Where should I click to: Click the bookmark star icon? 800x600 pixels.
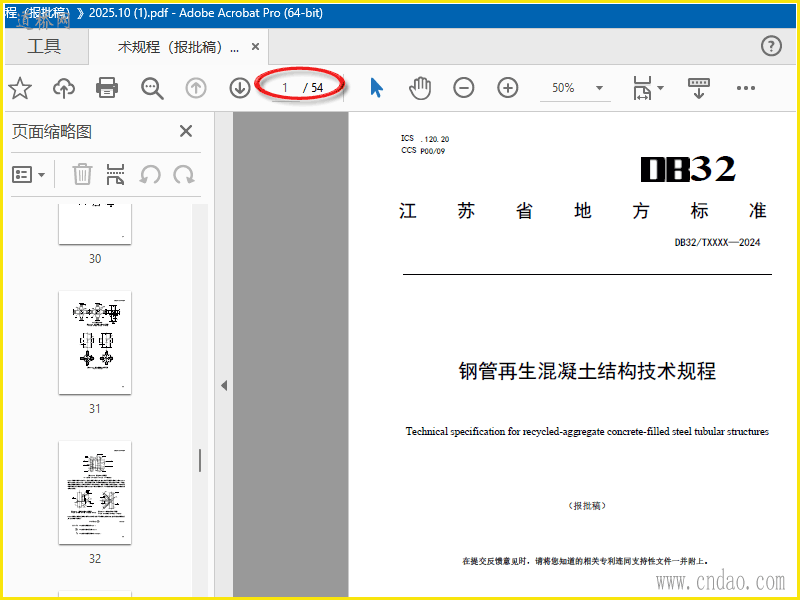click(20, 88)
